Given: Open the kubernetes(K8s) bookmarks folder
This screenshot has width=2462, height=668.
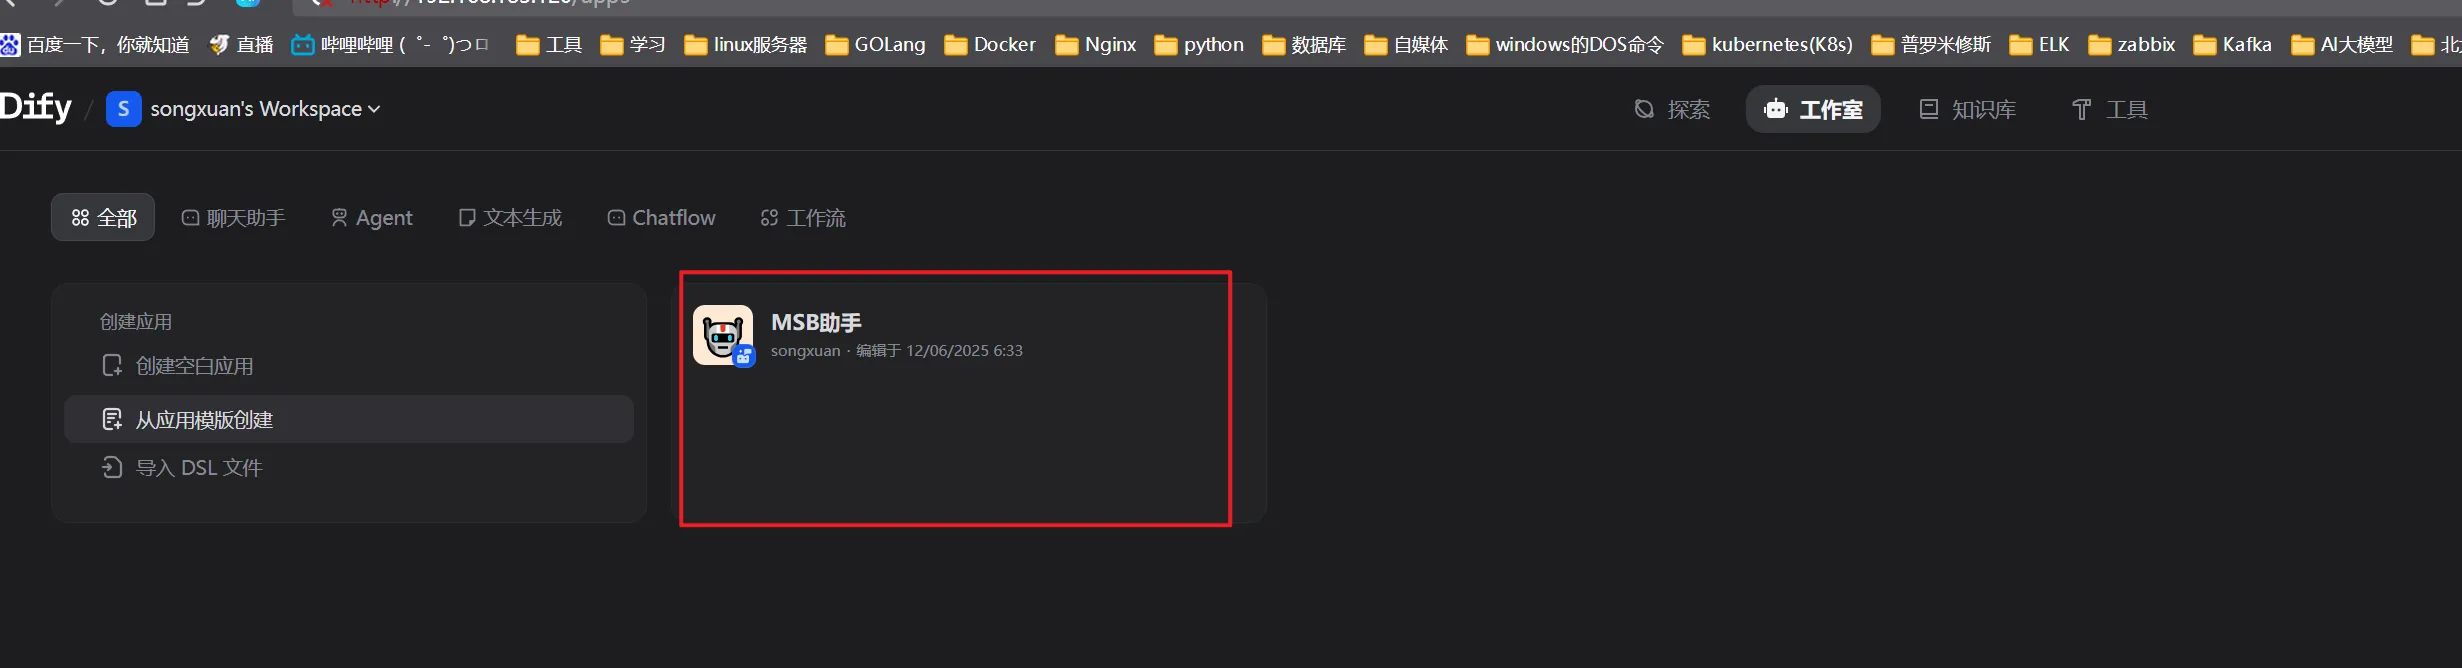Looking at the screenshot, I should (x=1767, y=45).
